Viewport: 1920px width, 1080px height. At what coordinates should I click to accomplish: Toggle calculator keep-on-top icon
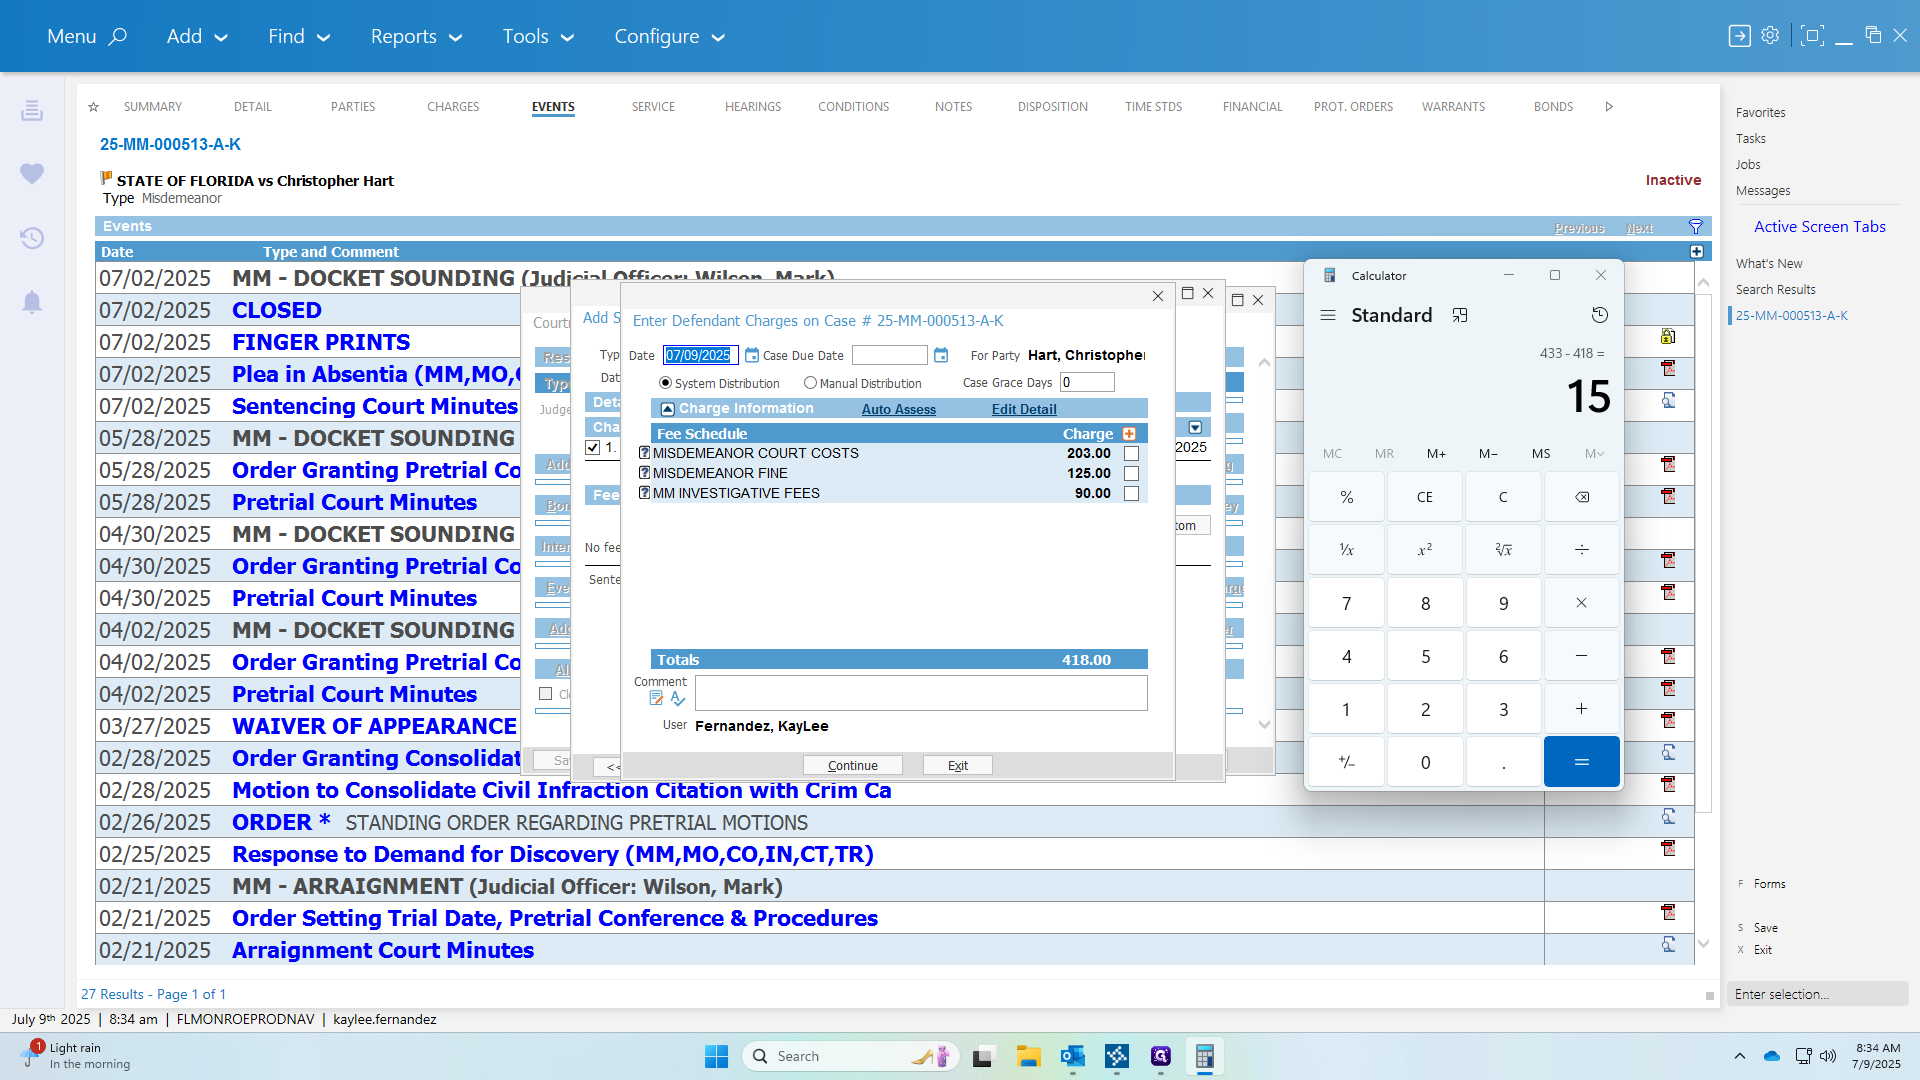[x=1460, y=315]
